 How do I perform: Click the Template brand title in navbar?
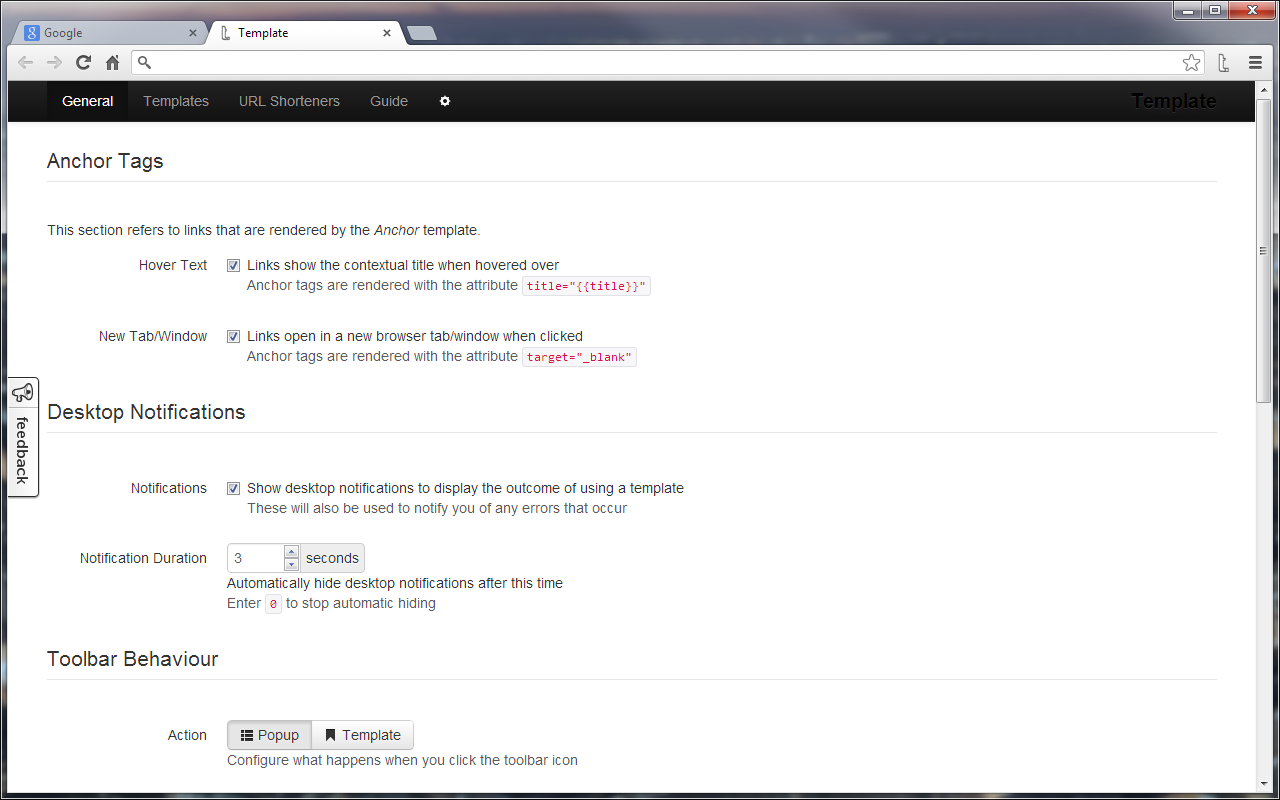[x=1174, y=101]
